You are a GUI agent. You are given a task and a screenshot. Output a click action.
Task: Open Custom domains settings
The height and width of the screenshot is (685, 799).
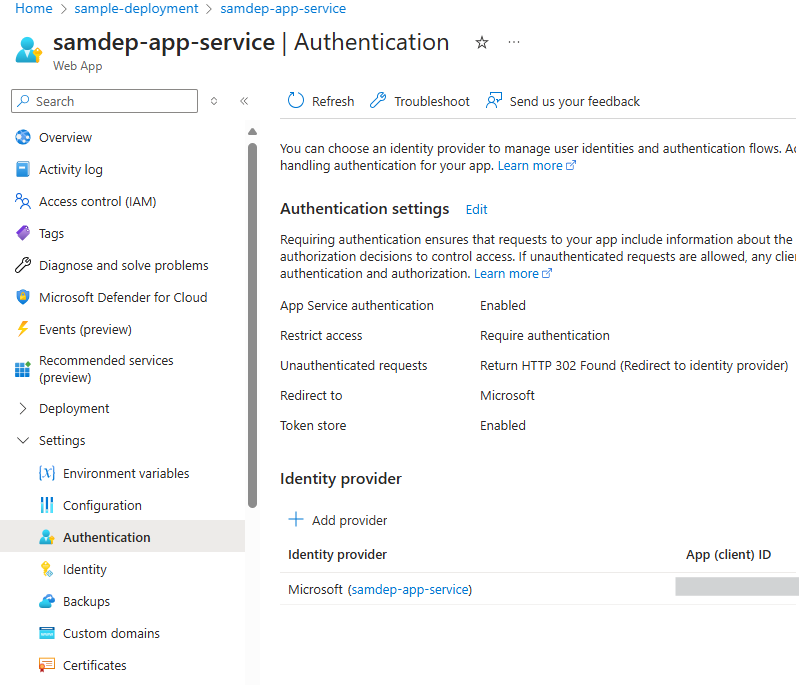point(111,633)
